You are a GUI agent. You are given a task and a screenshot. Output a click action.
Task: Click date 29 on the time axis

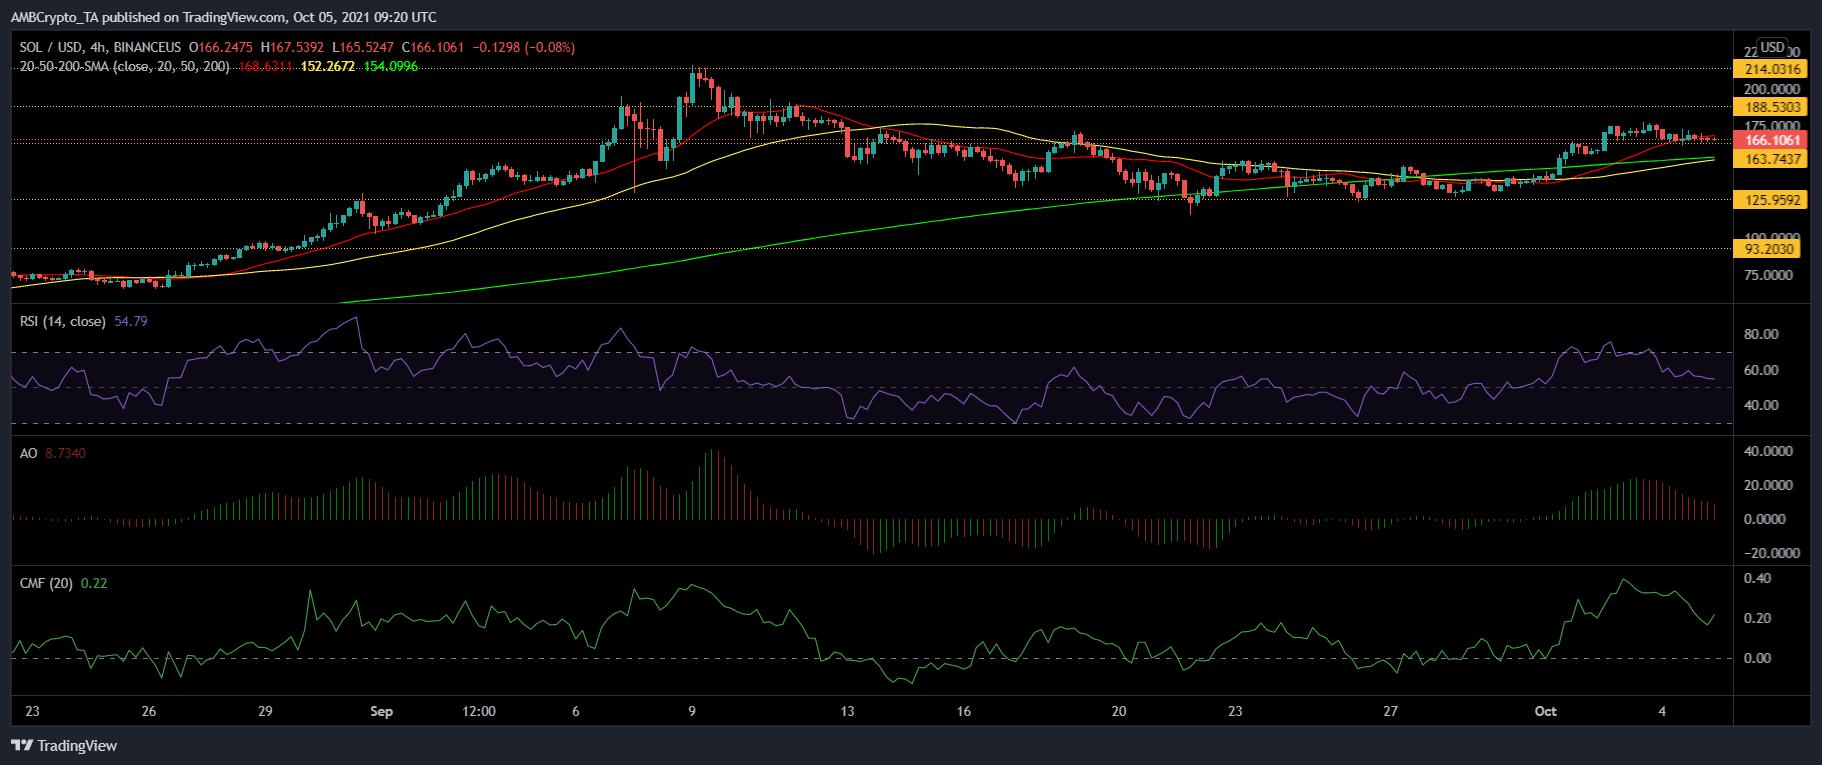265,712
